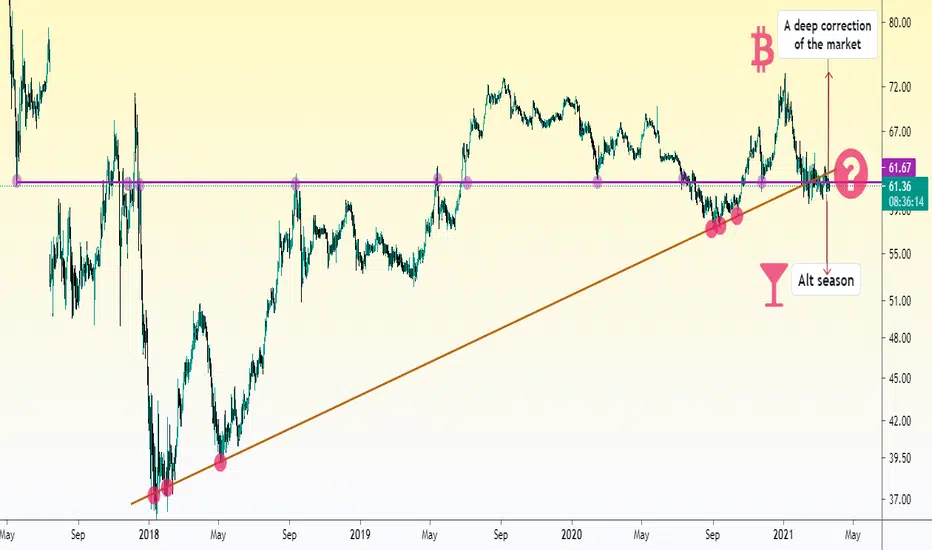Click the pink Bitcoin symbol icon
The height and width of the screenshot is (550, 932).
click(x=762, y=49)
